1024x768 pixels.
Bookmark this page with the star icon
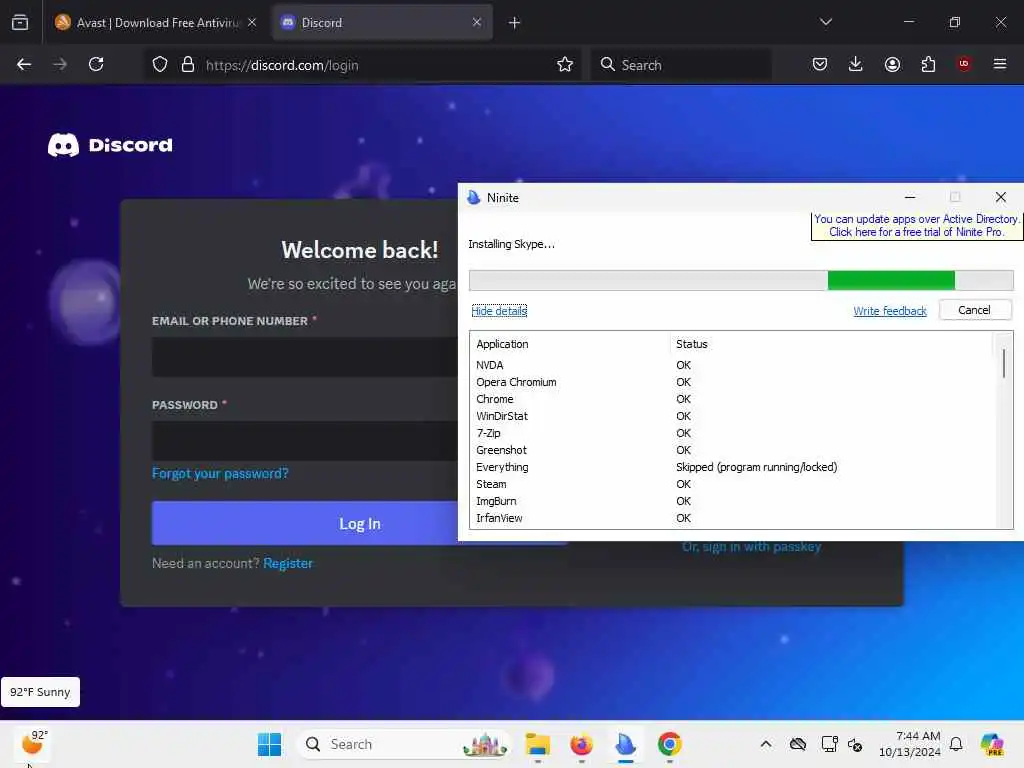pyautogui.click(x=565, y=65)
